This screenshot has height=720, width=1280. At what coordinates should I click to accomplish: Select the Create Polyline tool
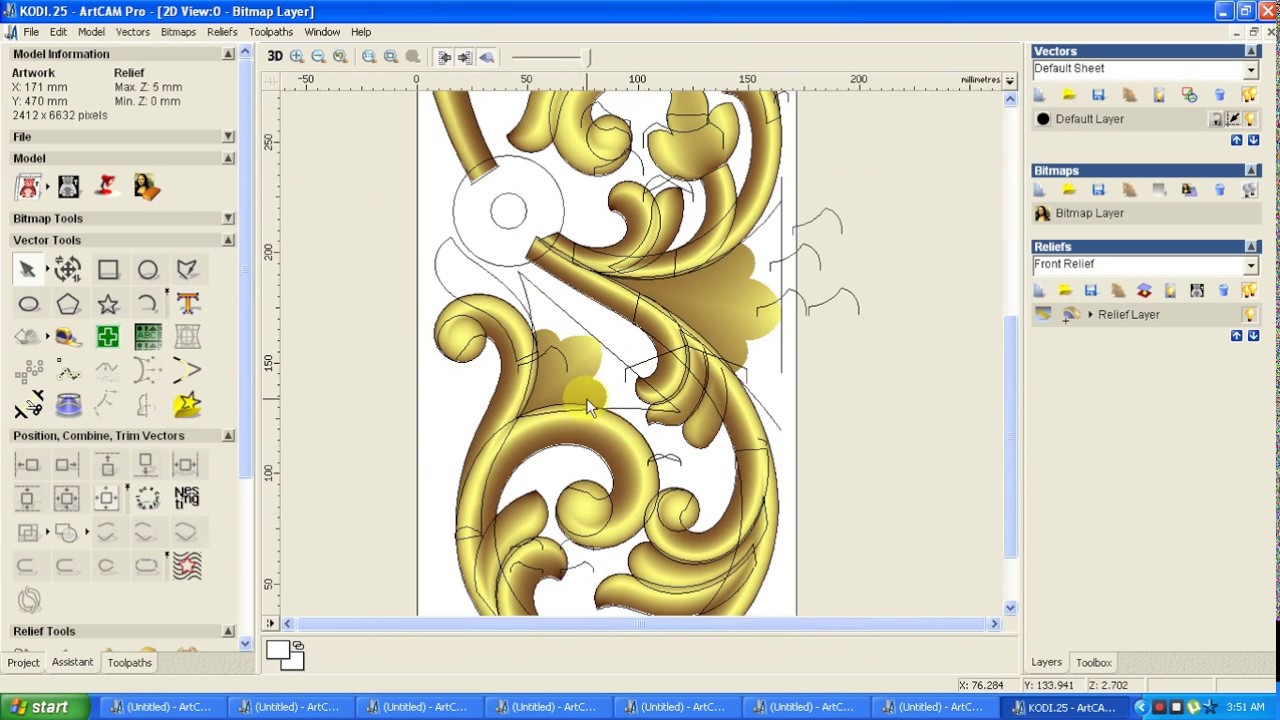(187, 269)
